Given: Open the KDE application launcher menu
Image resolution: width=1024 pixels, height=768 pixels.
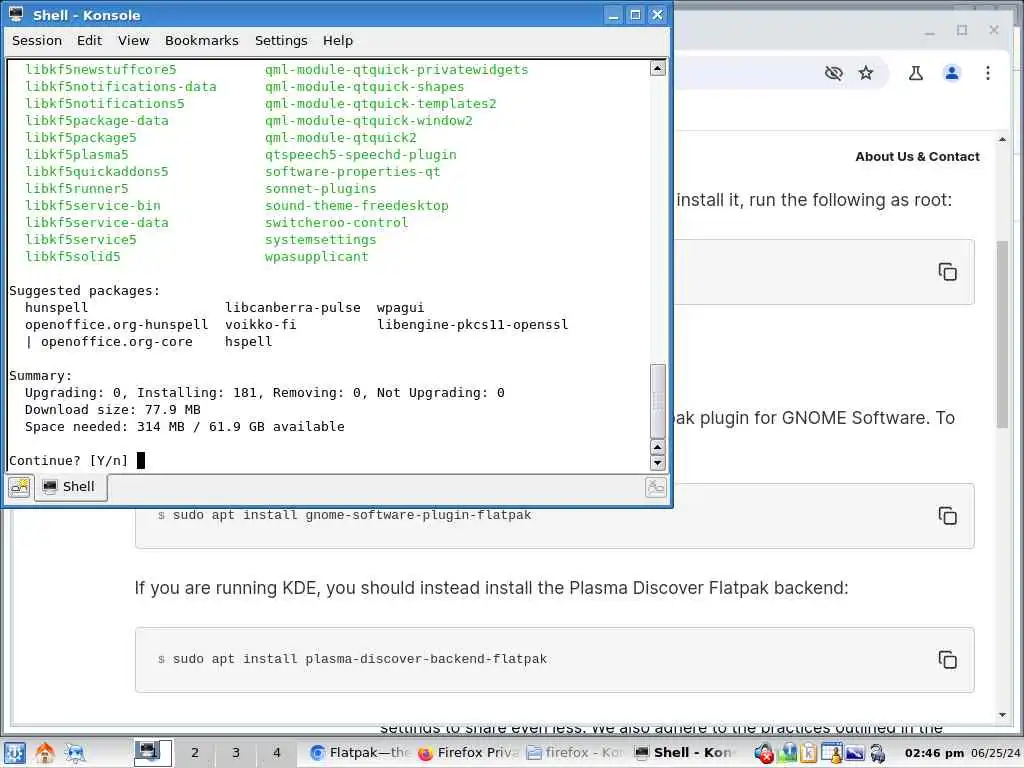Looking at the screenshot, I should tap(14, 753).
